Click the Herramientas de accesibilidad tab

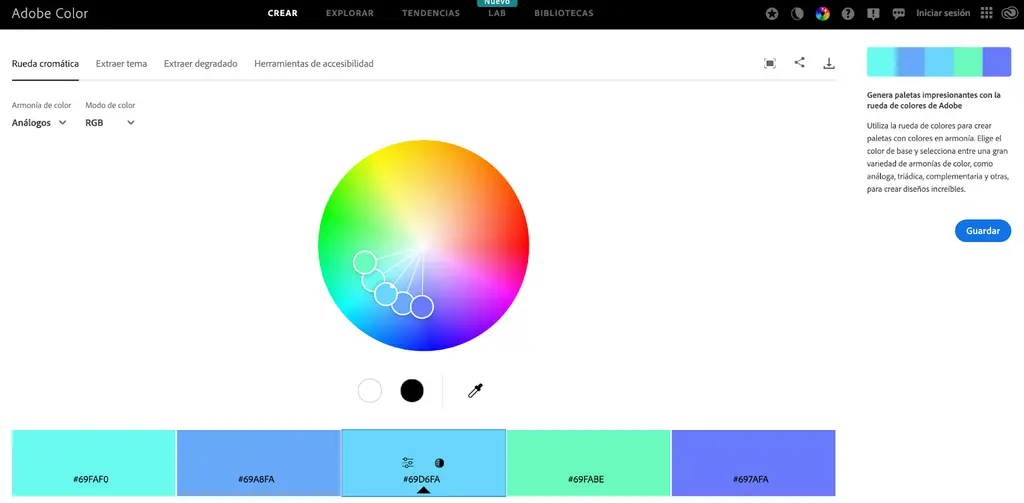(313, 63)
